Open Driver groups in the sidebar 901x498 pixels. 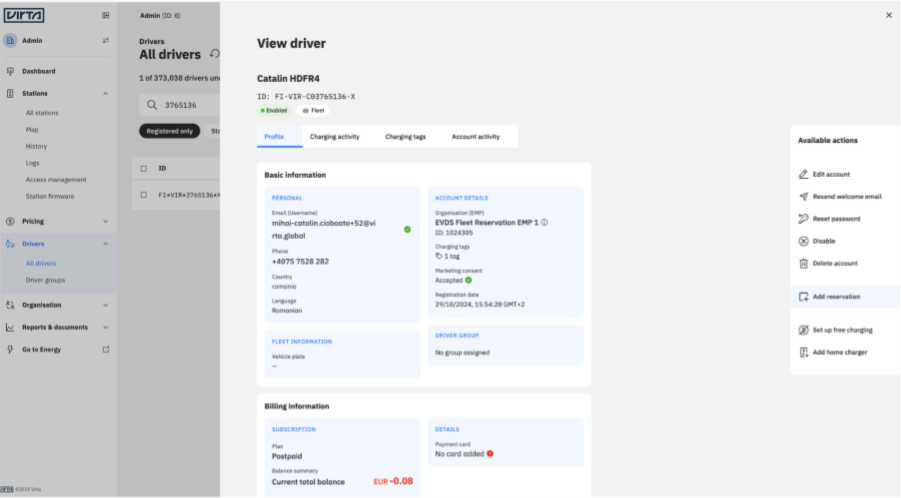tap(45, 280)
